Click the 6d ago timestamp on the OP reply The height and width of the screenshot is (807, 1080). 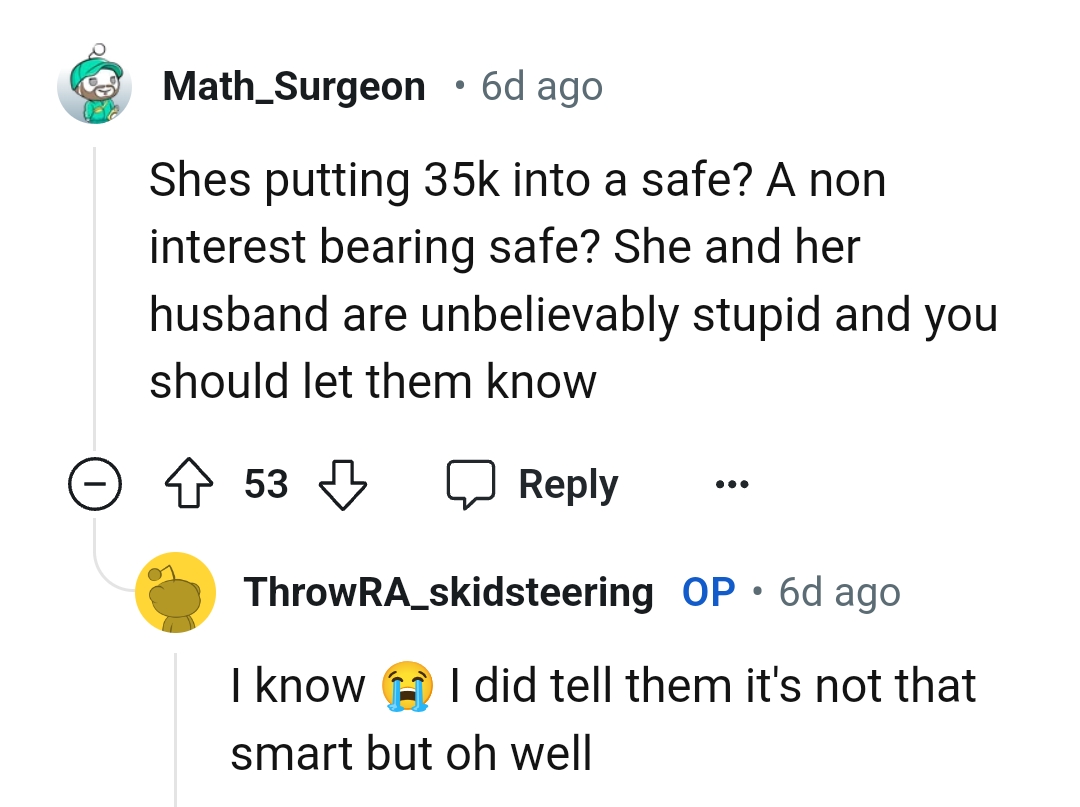tap(838, 592)
